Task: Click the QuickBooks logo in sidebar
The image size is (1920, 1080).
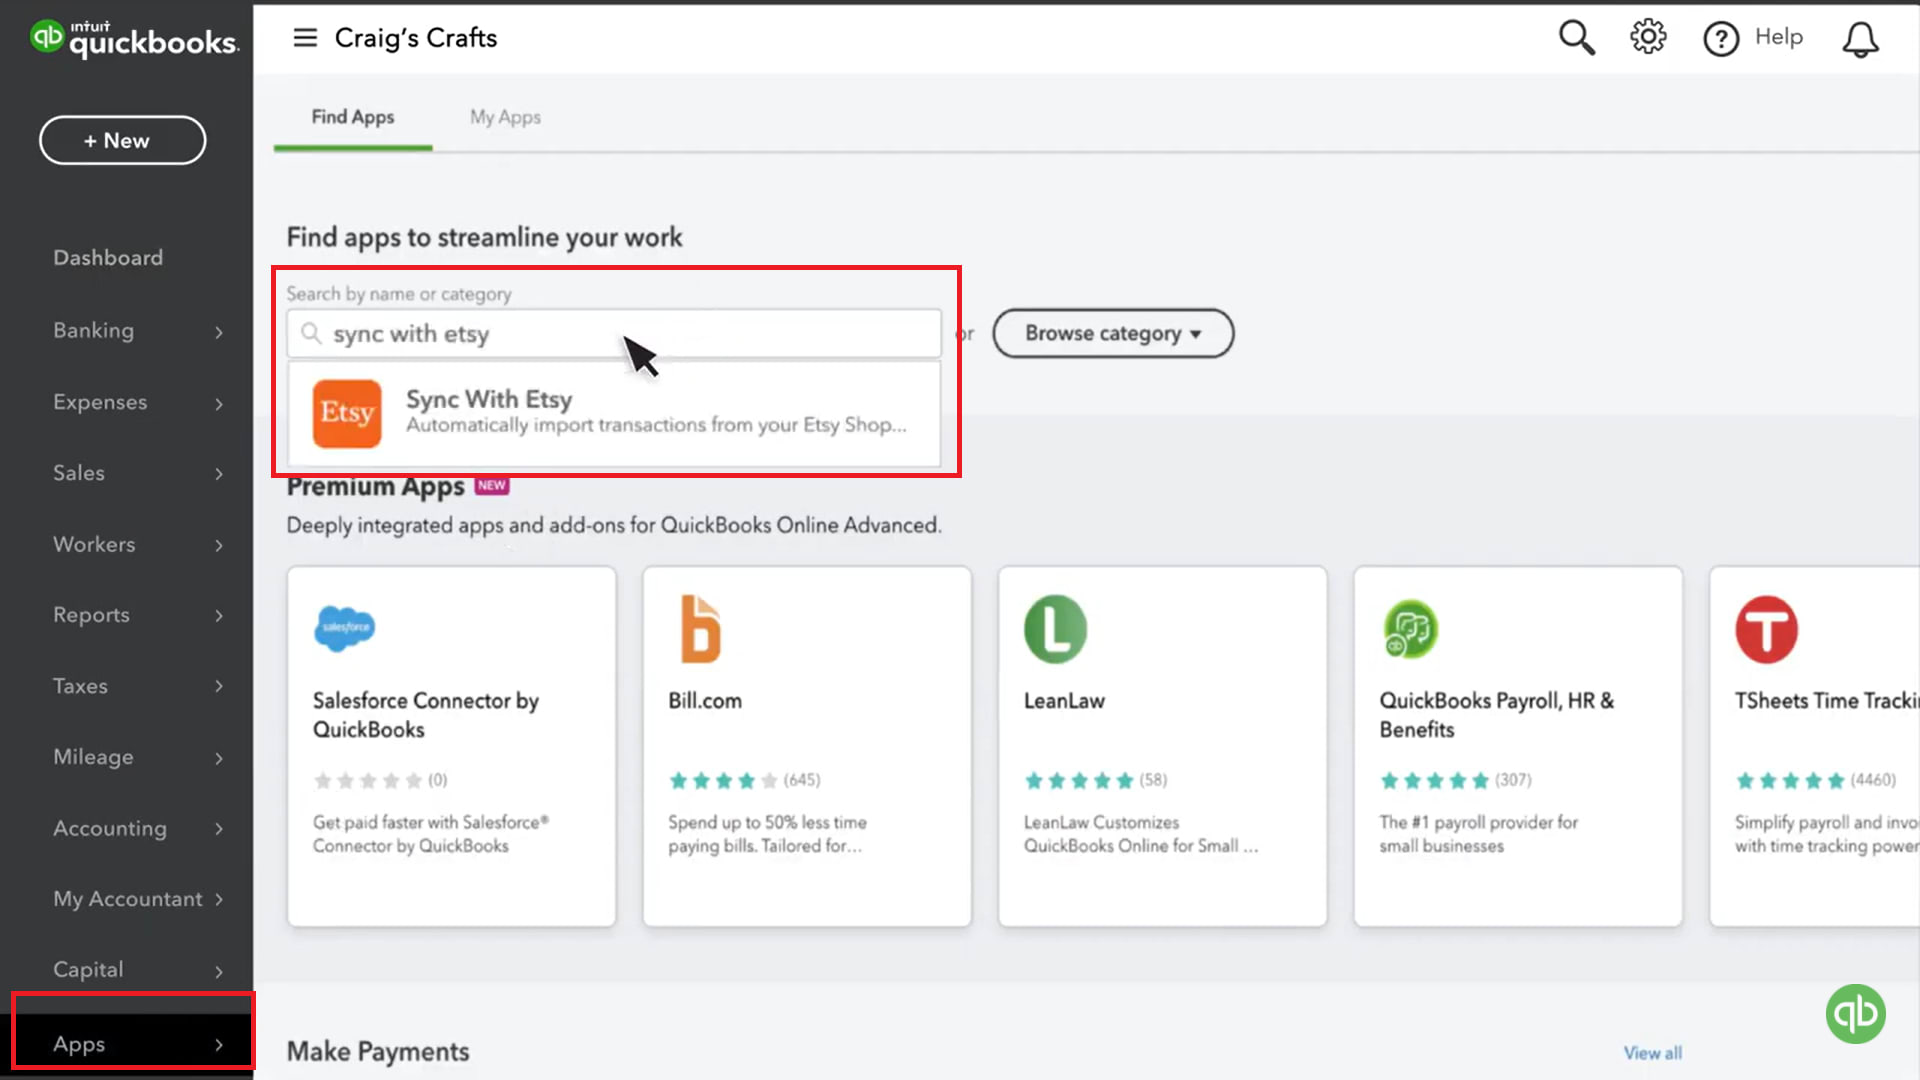Action: click(133, 39)
